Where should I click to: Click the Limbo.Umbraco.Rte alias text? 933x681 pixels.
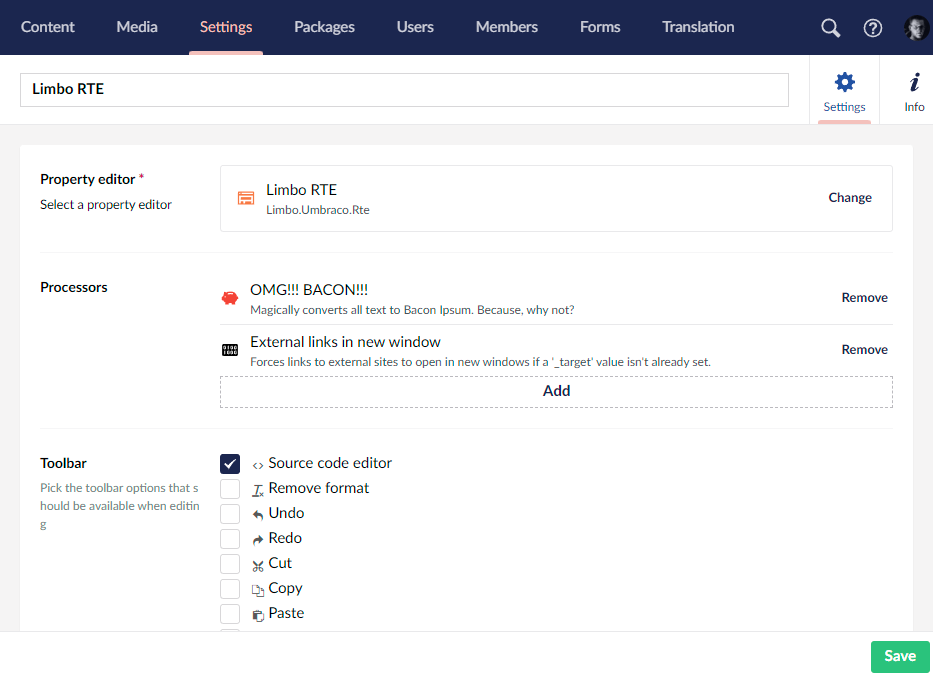(318, 210)
